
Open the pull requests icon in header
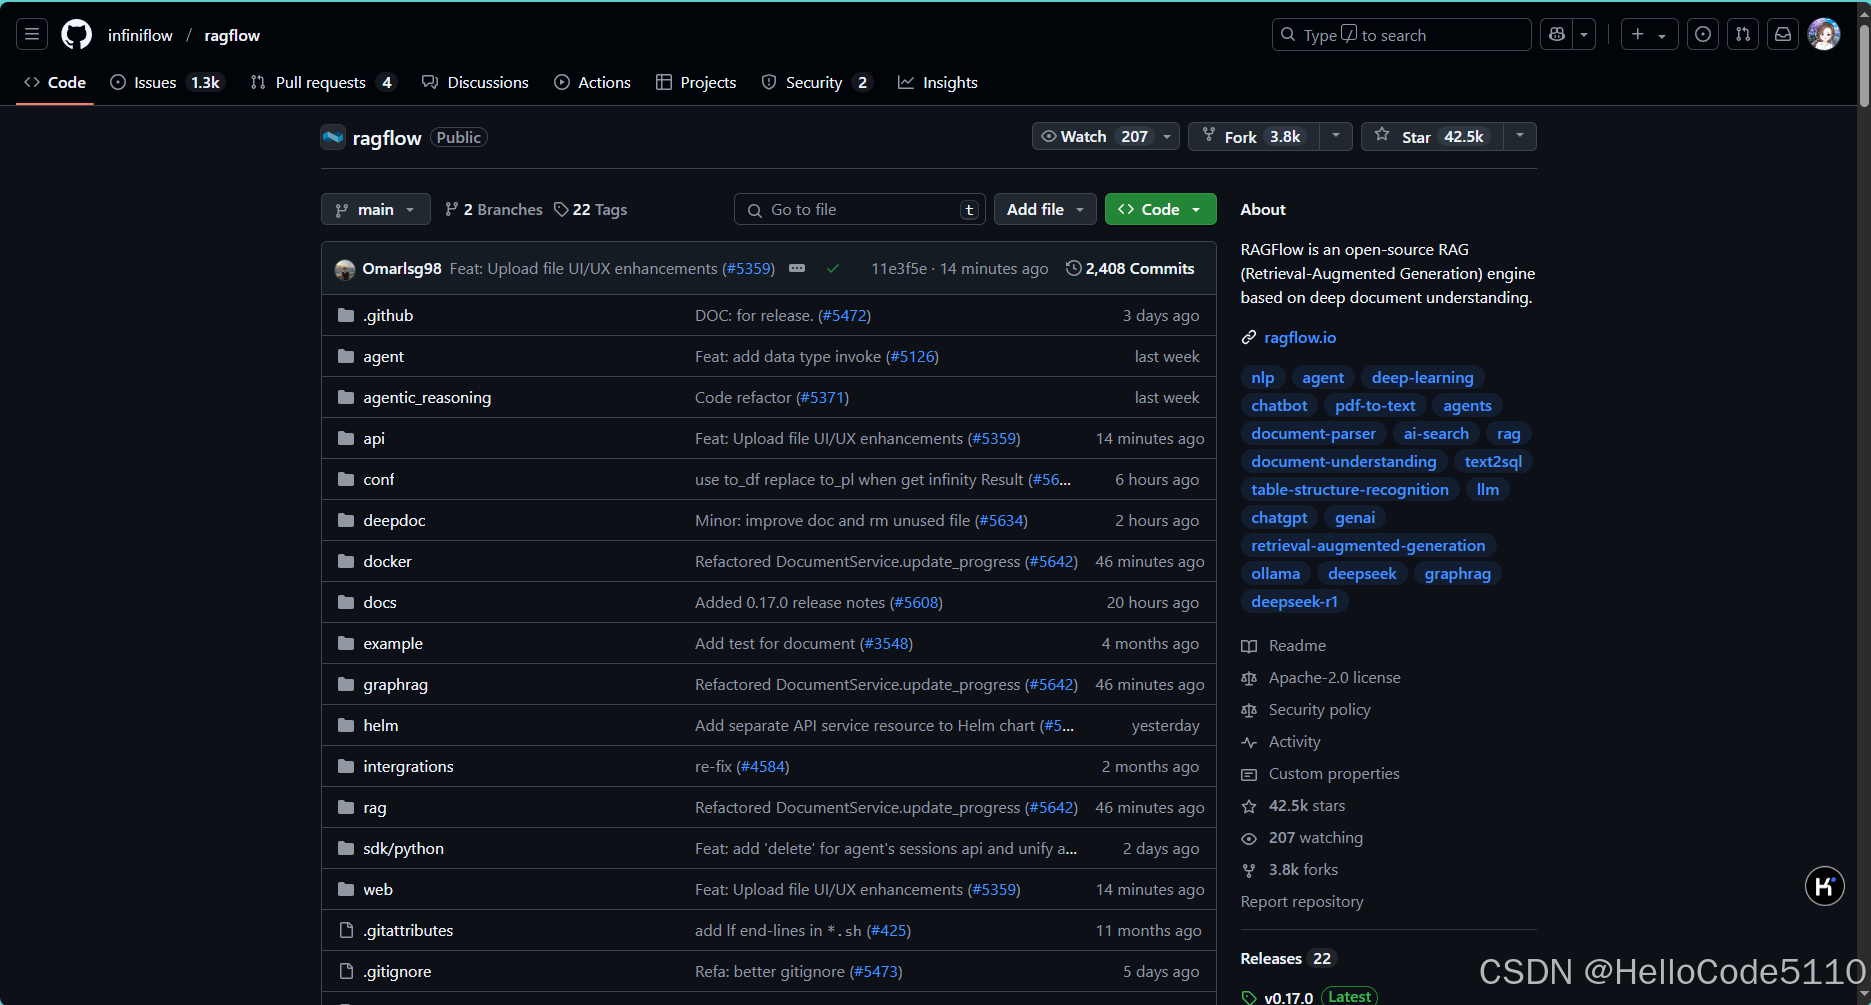coord(1743,35)
